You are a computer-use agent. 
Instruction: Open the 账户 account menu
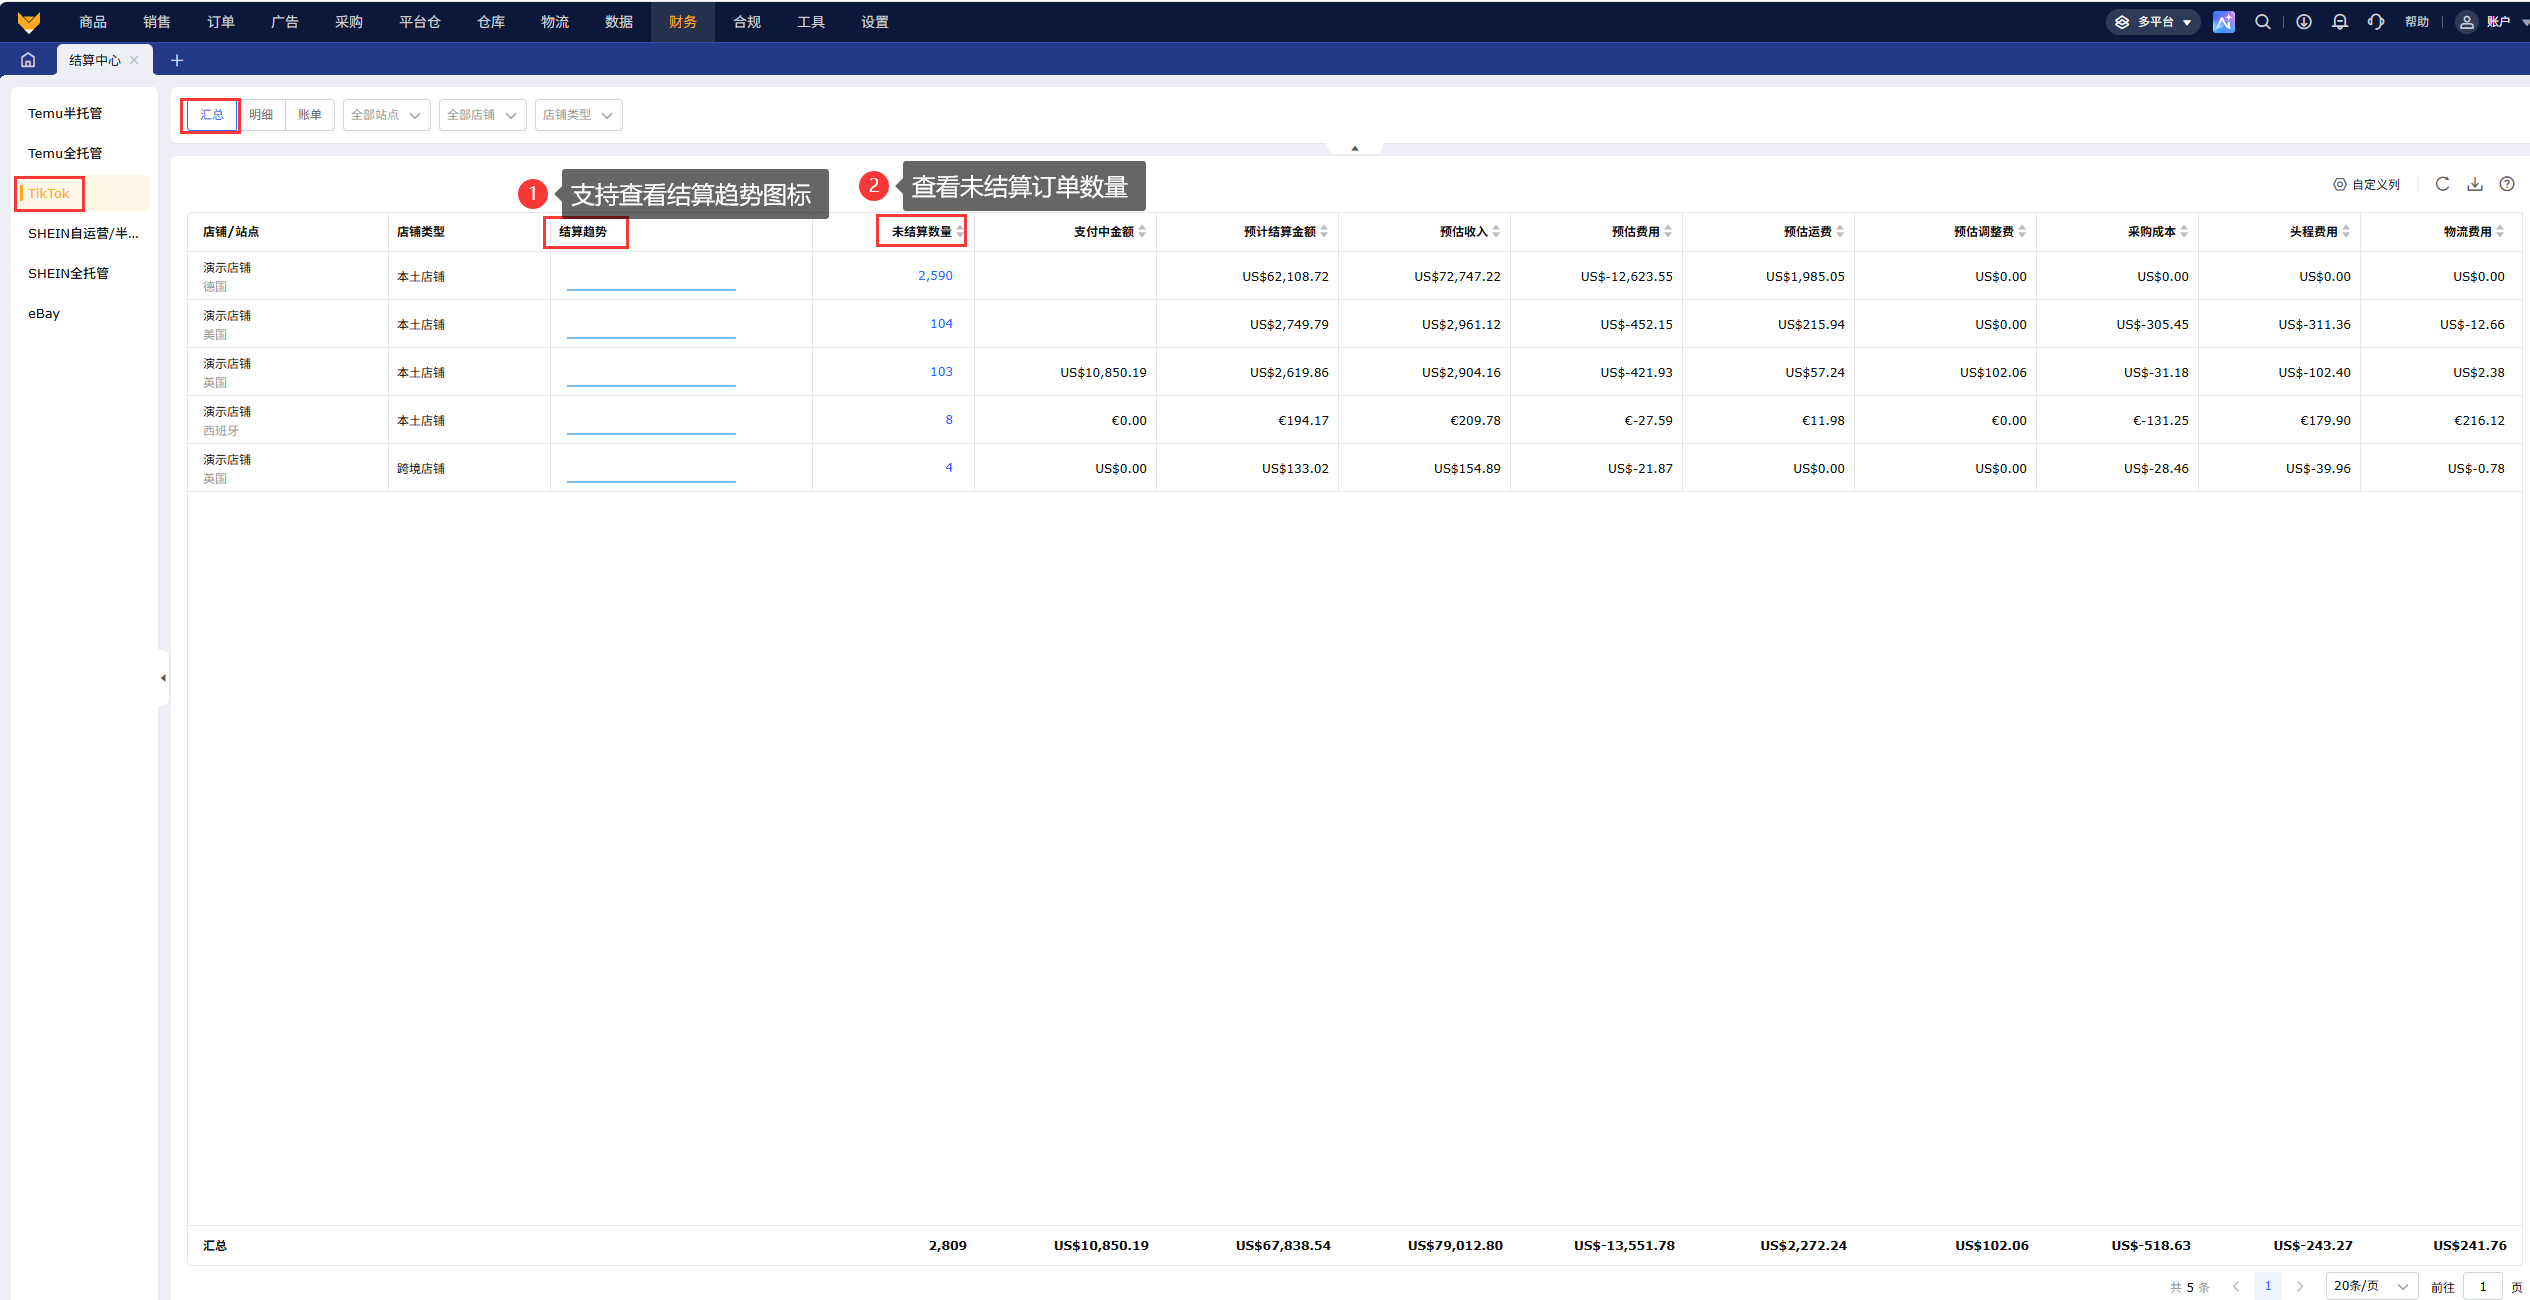tap(2490, 22)
